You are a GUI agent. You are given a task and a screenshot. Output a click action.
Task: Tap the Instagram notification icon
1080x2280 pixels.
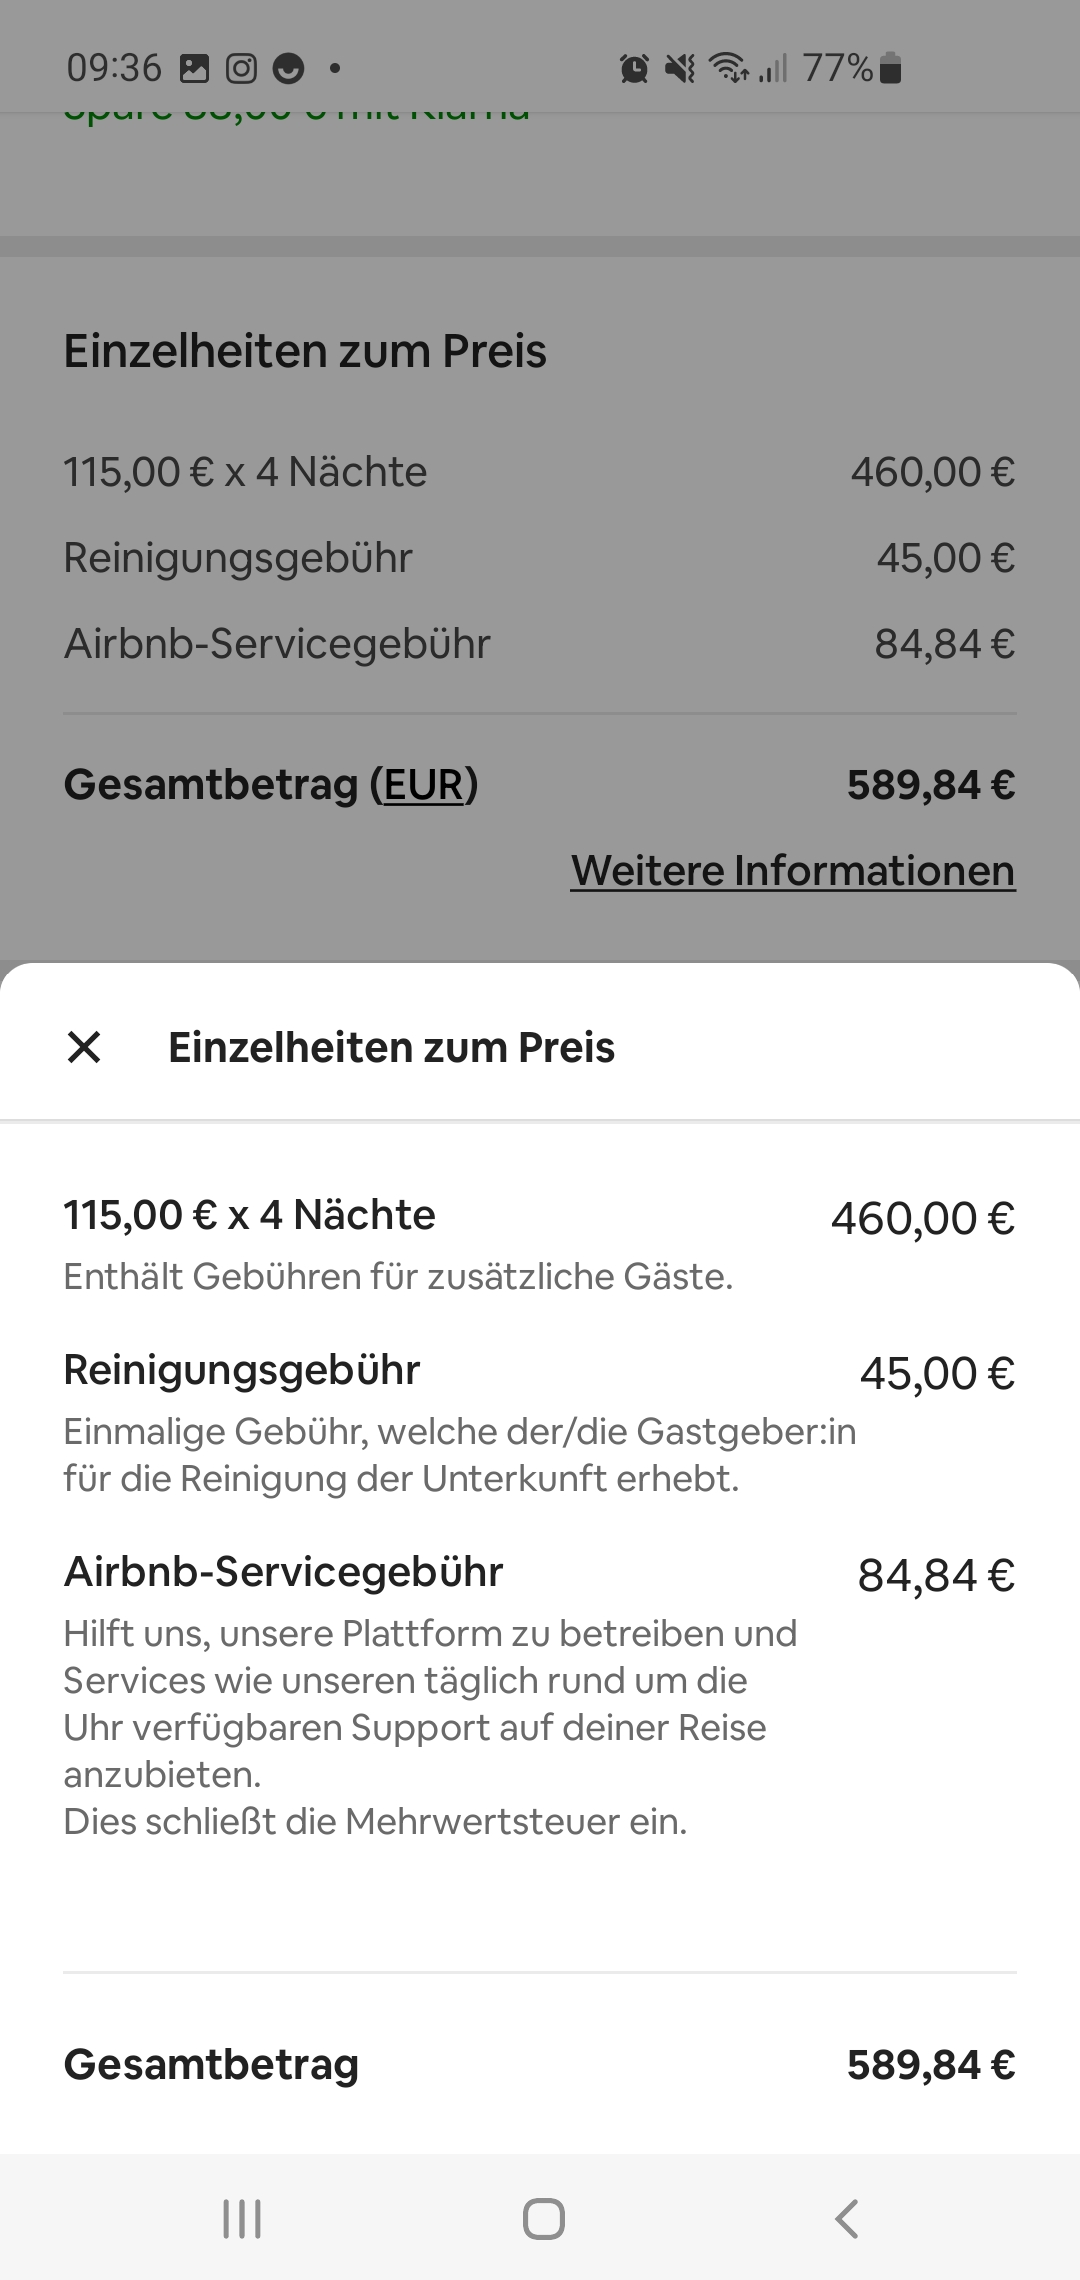click(241, 68)
